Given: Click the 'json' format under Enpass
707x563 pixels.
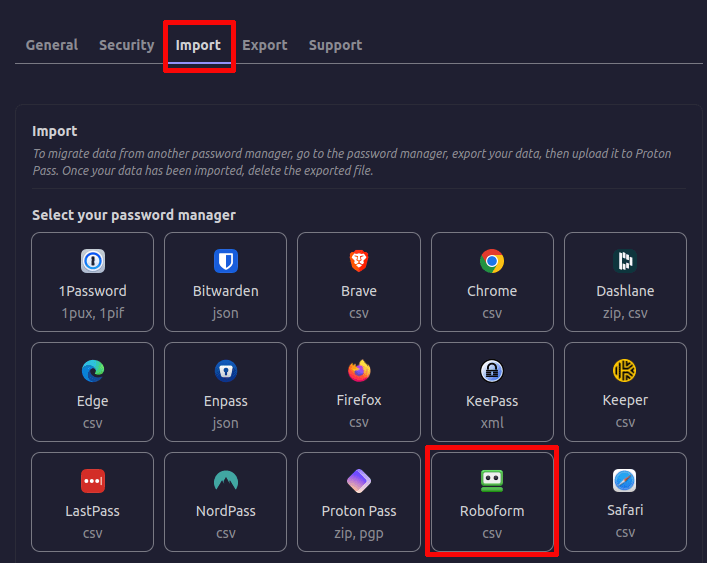Looking at the screenshot, I should 225,423.
